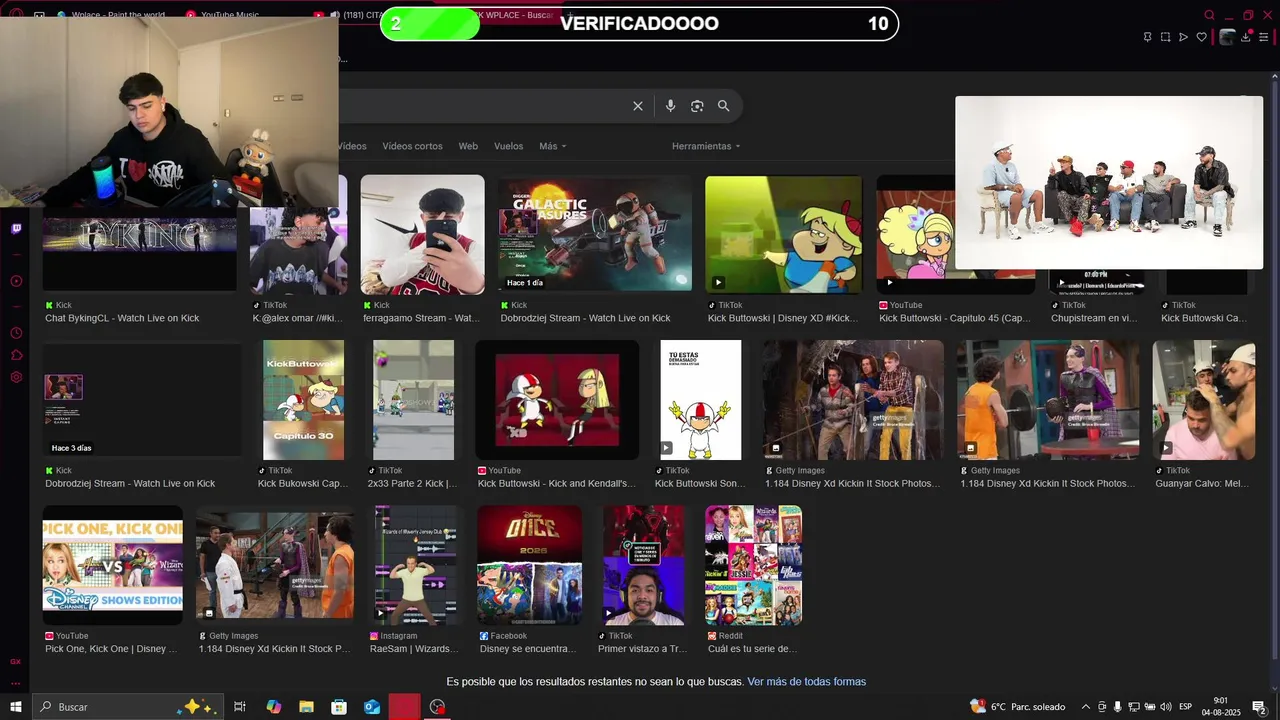Show hidden system tray icons
This screenshot has height=720, width=1280.
[x=1086, y=707]
